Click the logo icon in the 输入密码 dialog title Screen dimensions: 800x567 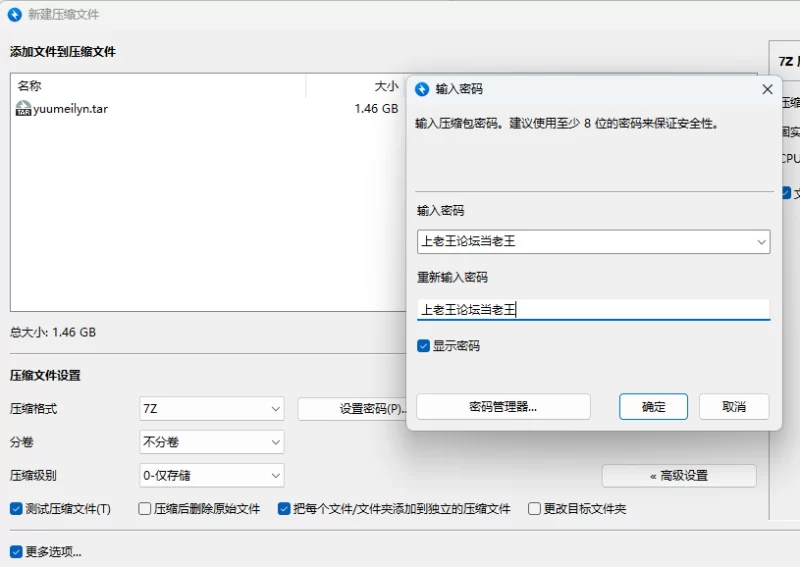click(422, 89)
